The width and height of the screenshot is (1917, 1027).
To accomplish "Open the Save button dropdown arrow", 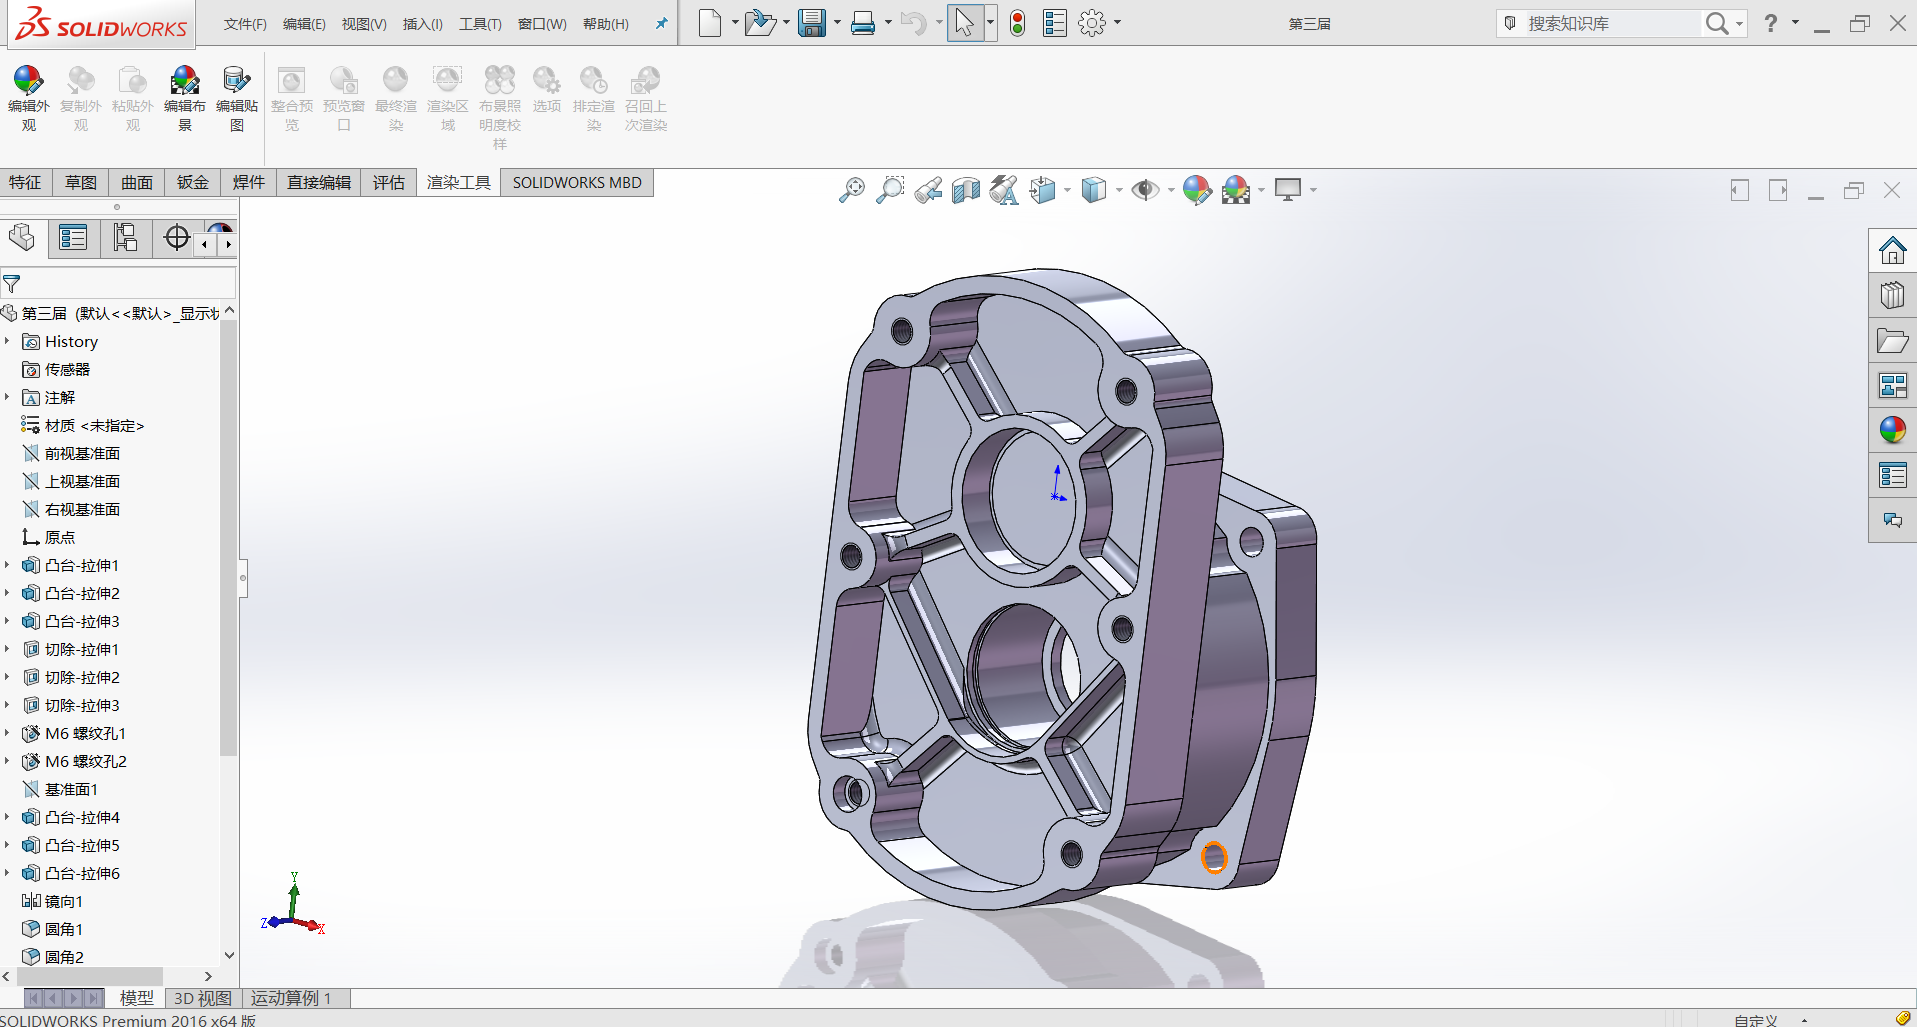I will click(837, 23).
